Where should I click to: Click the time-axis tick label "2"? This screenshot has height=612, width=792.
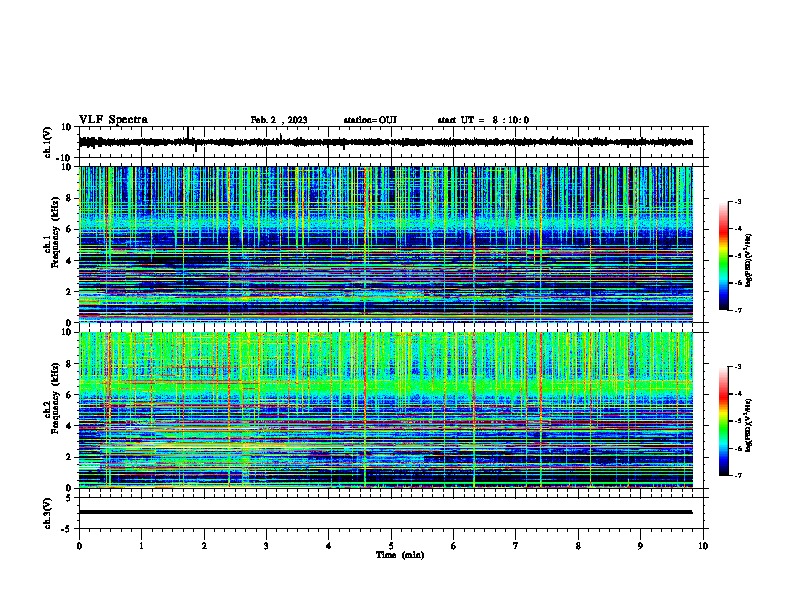pos(204,546)
